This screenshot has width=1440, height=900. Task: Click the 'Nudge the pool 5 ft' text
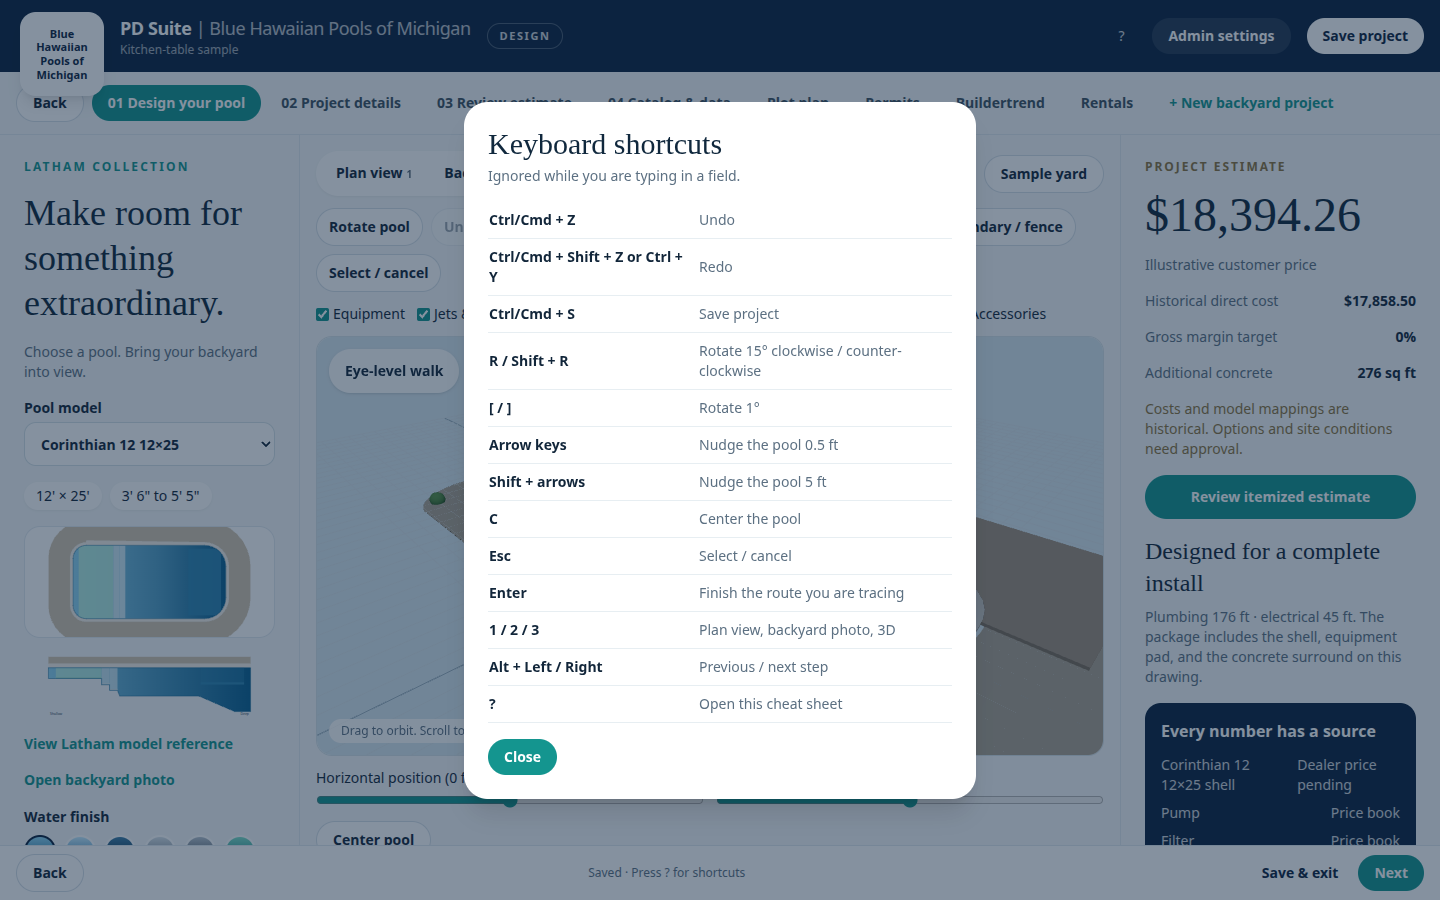point(762,482)
